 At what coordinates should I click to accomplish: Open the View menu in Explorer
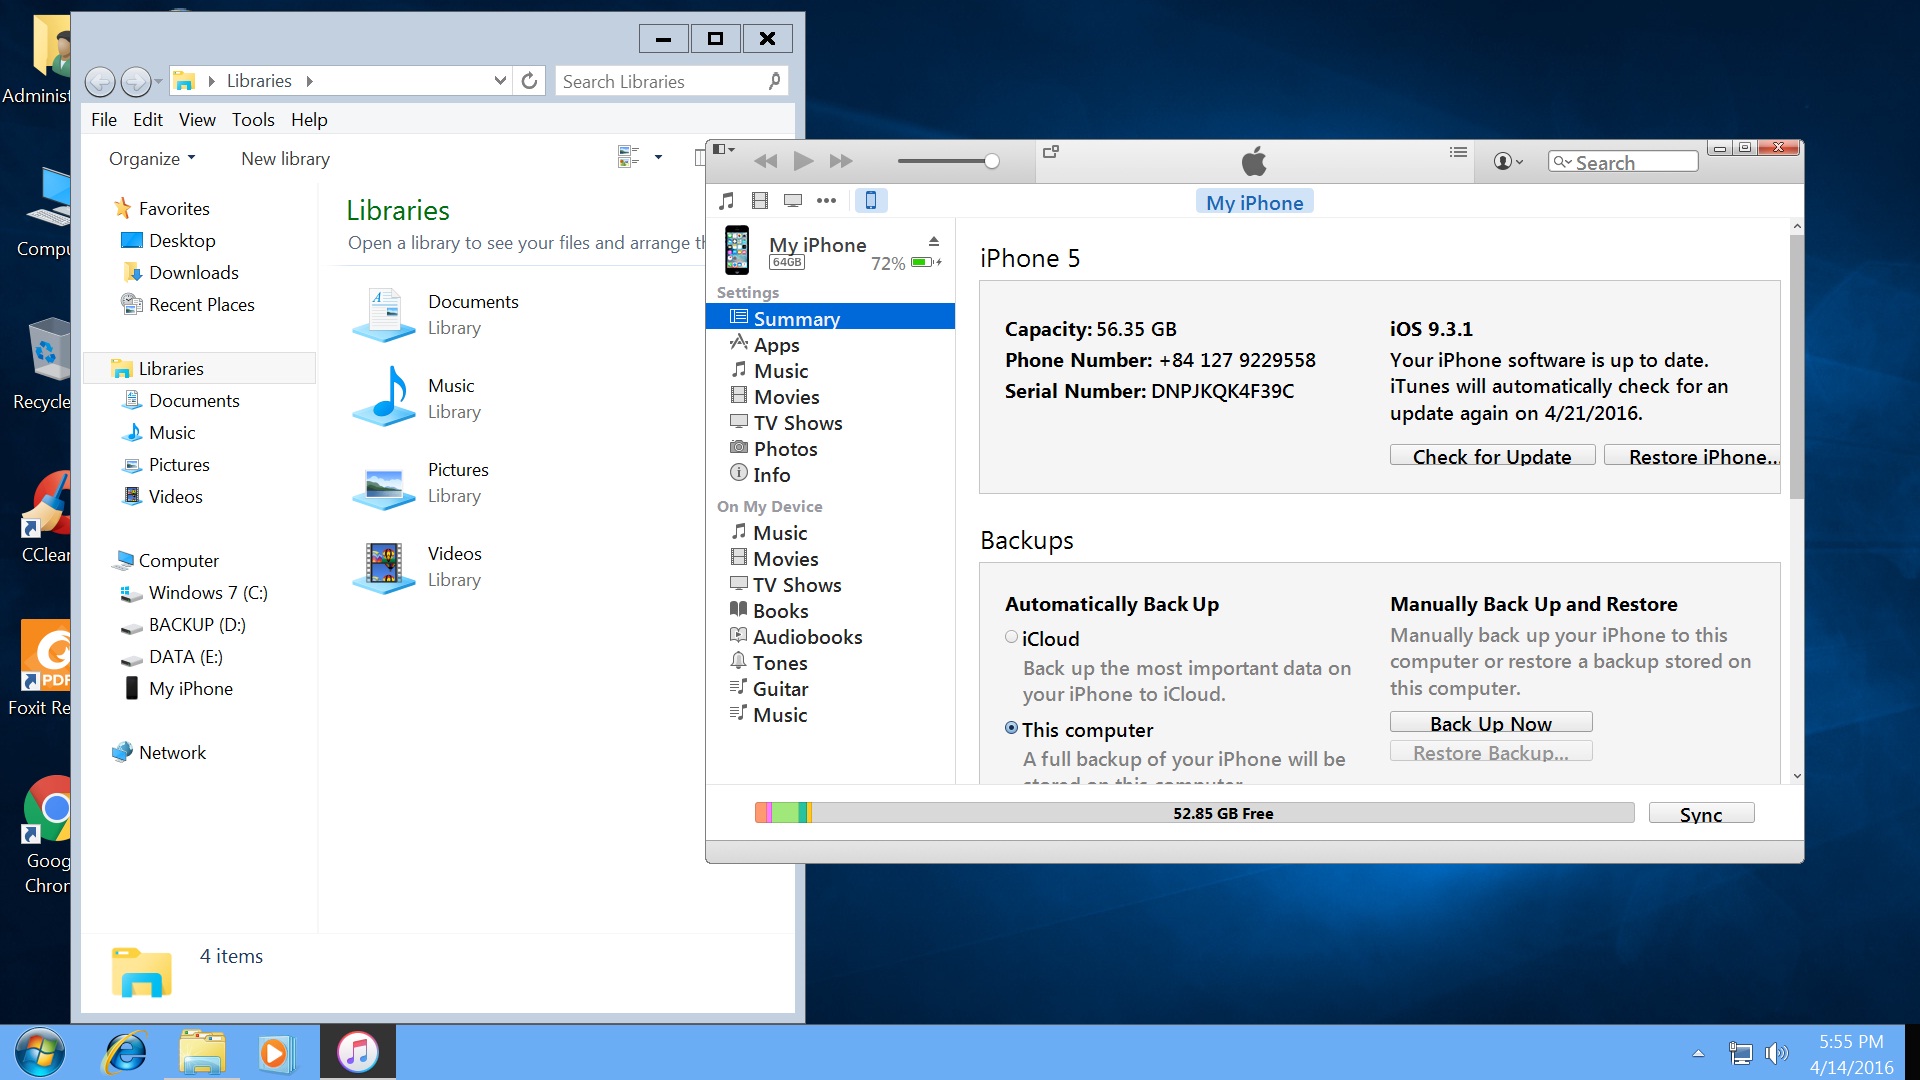(197, 120)
